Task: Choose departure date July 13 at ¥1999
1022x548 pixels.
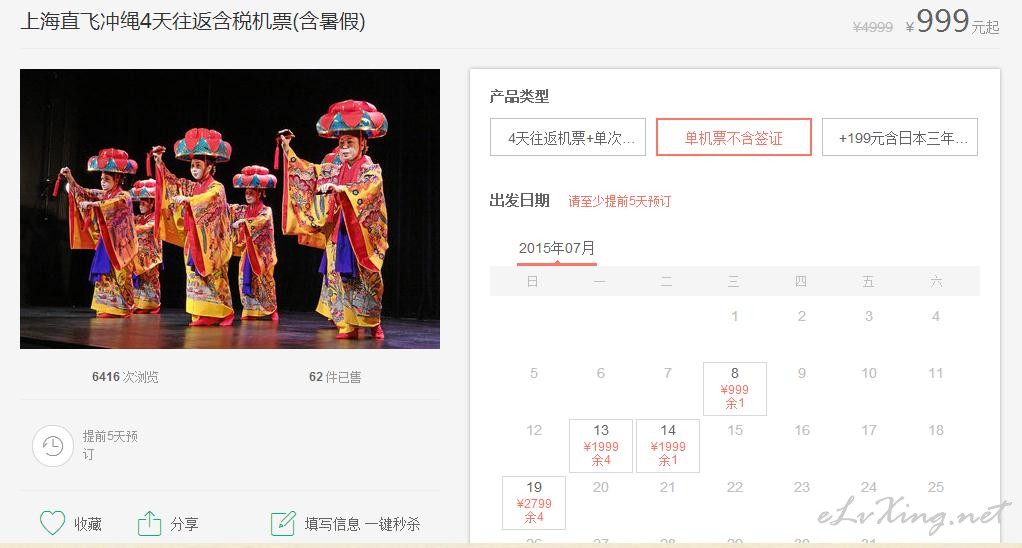Action: [x=601, y=446]
